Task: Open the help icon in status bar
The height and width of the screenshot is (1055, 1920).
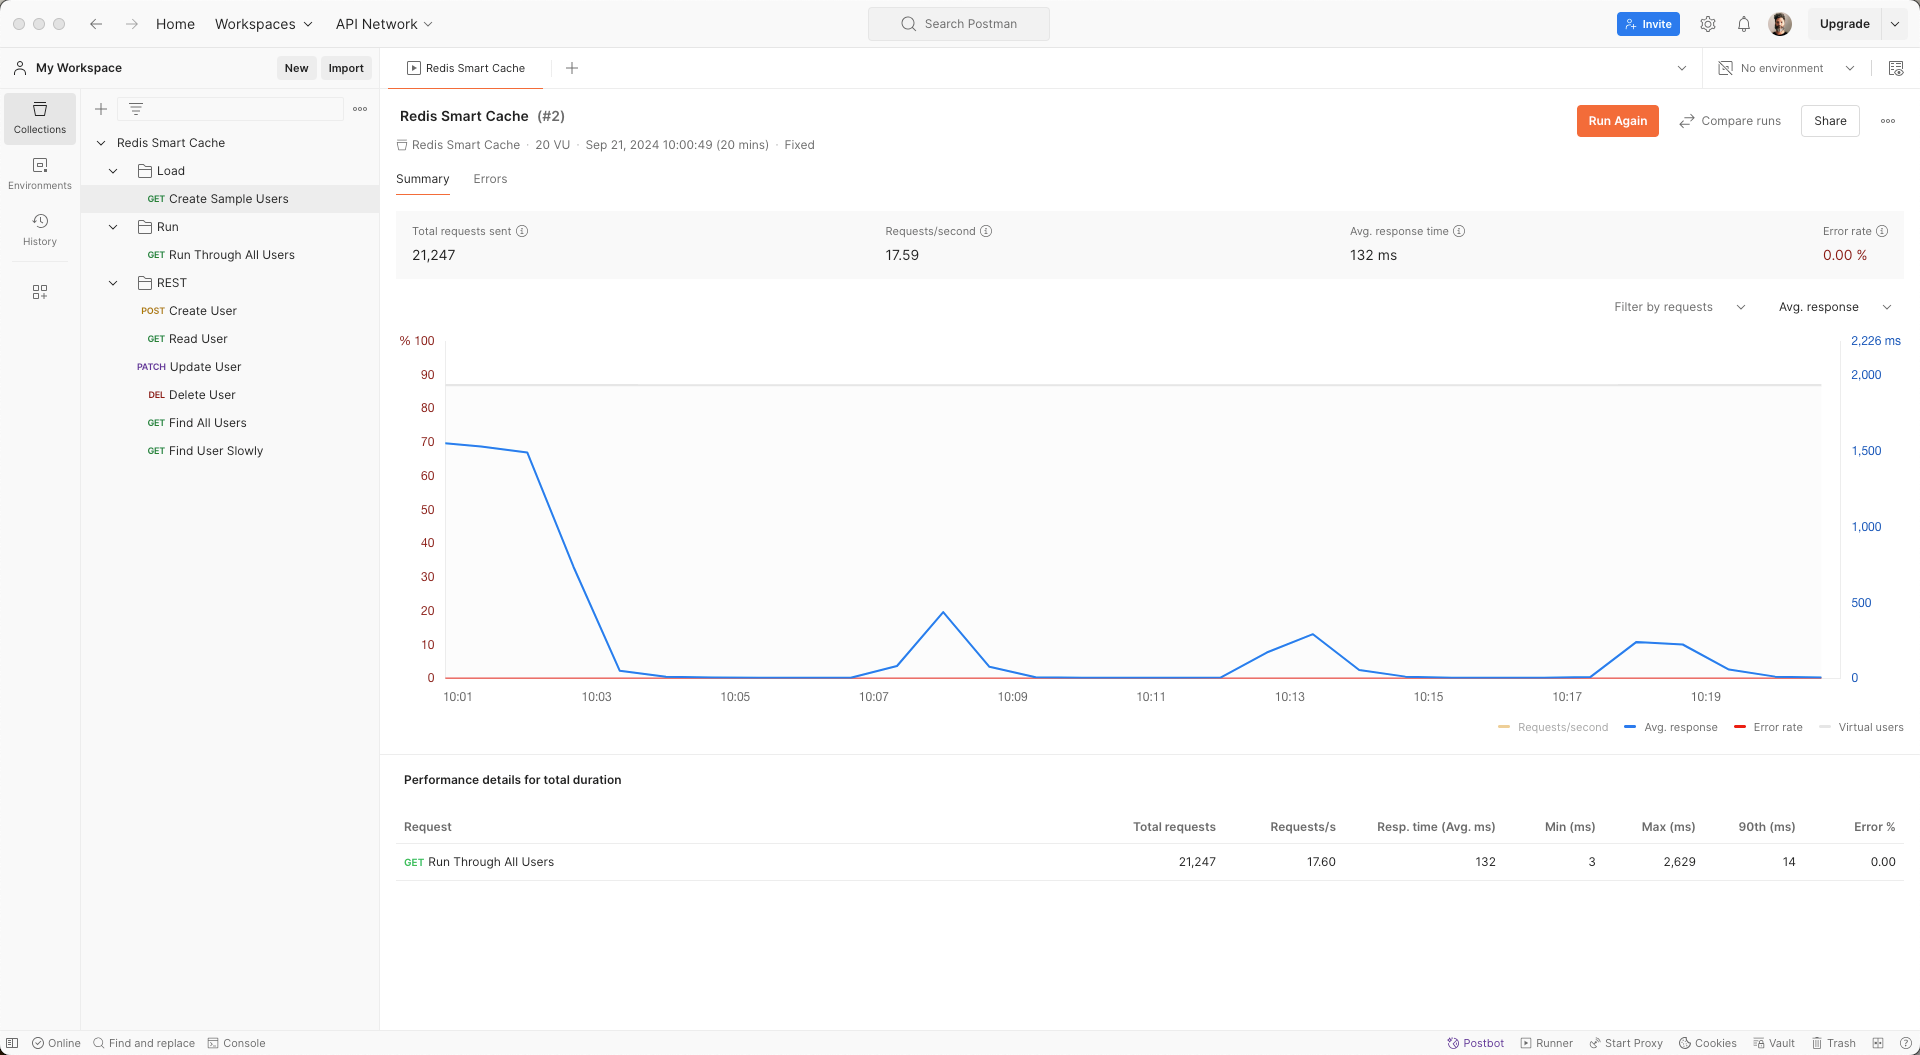Action: 1906,1043
